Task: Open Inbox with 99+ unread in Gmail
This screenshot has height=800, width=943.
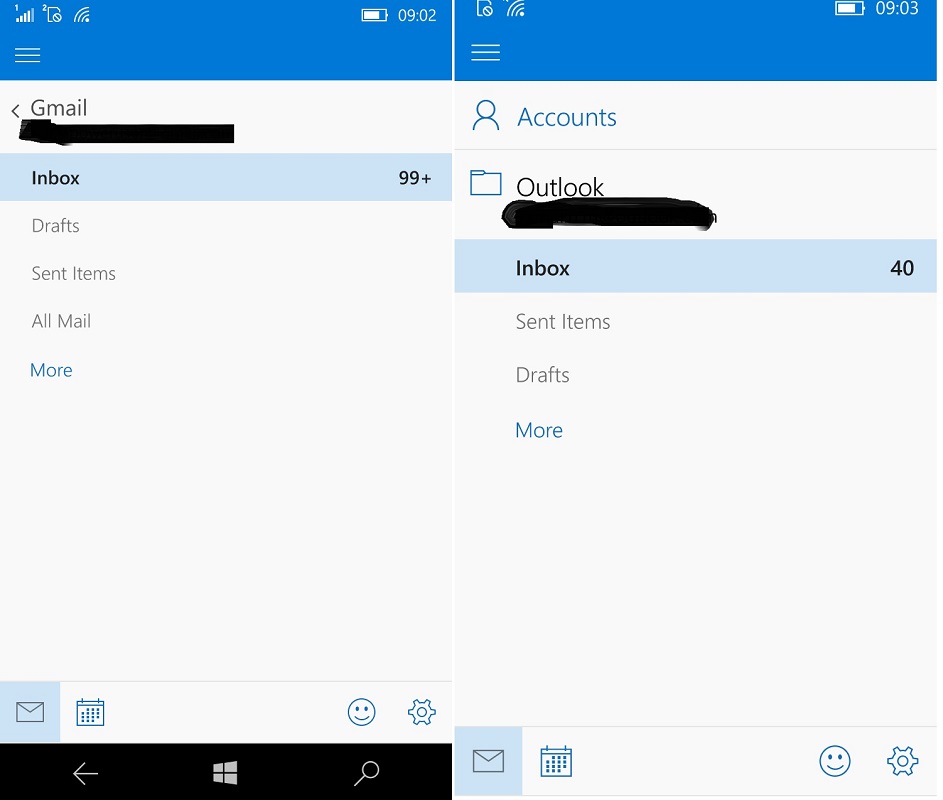Action: point(226,177)
